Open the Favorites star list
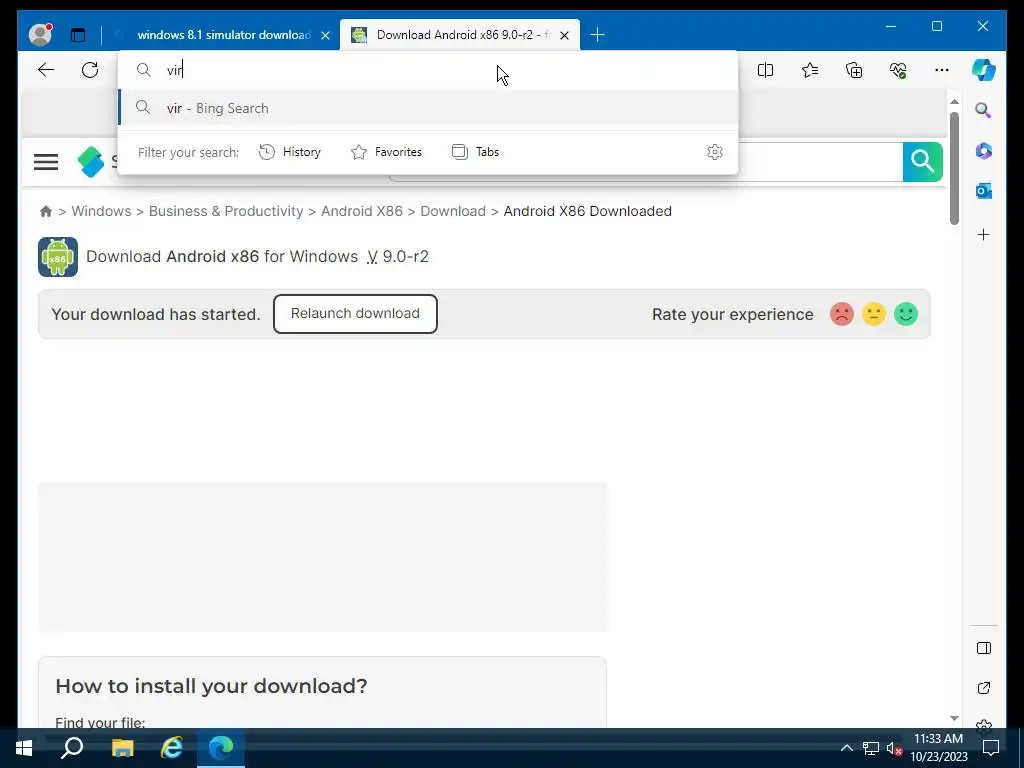 (x=810, y=70)
